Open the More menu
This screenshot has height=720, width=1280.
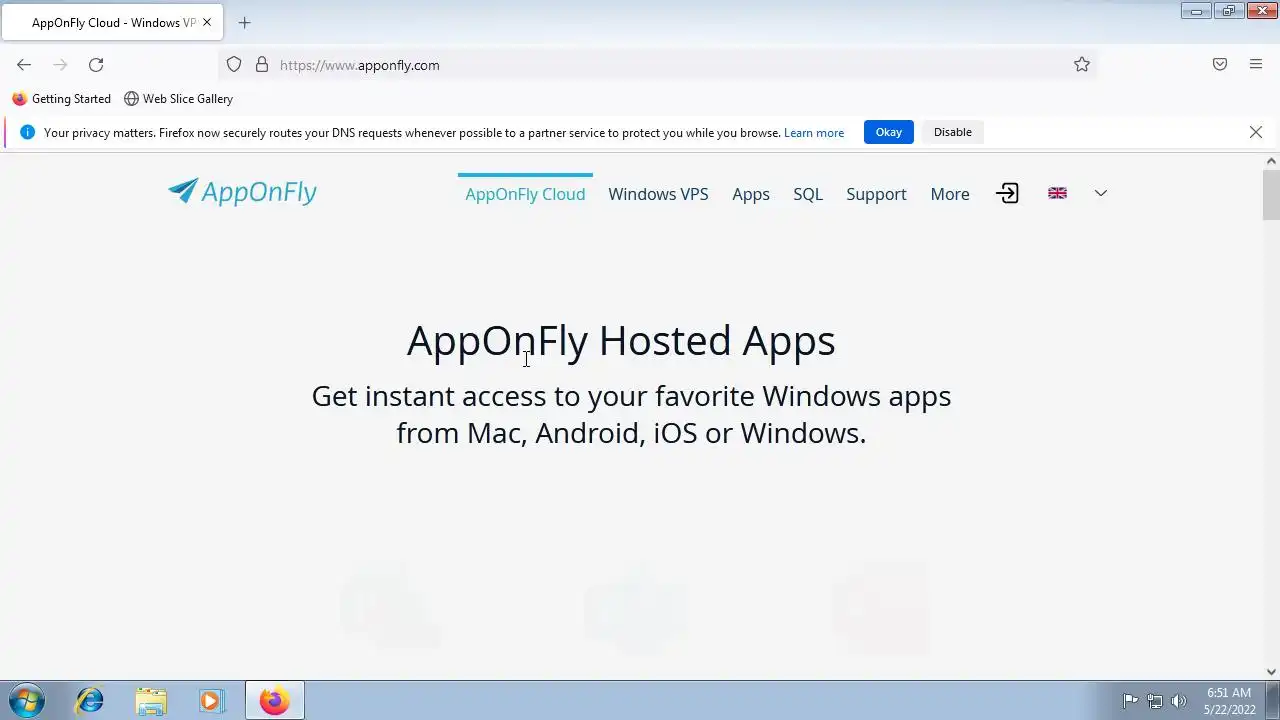(x=950, y=194)
